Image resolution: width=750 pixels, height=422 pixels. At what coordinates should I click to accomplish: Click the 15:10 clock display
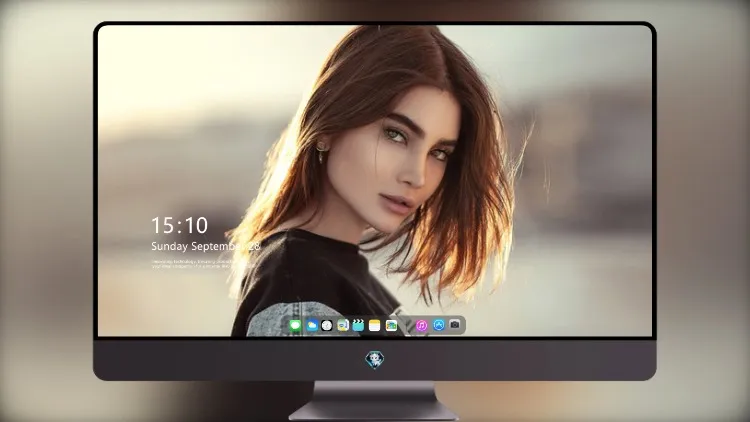click(180, 225)
